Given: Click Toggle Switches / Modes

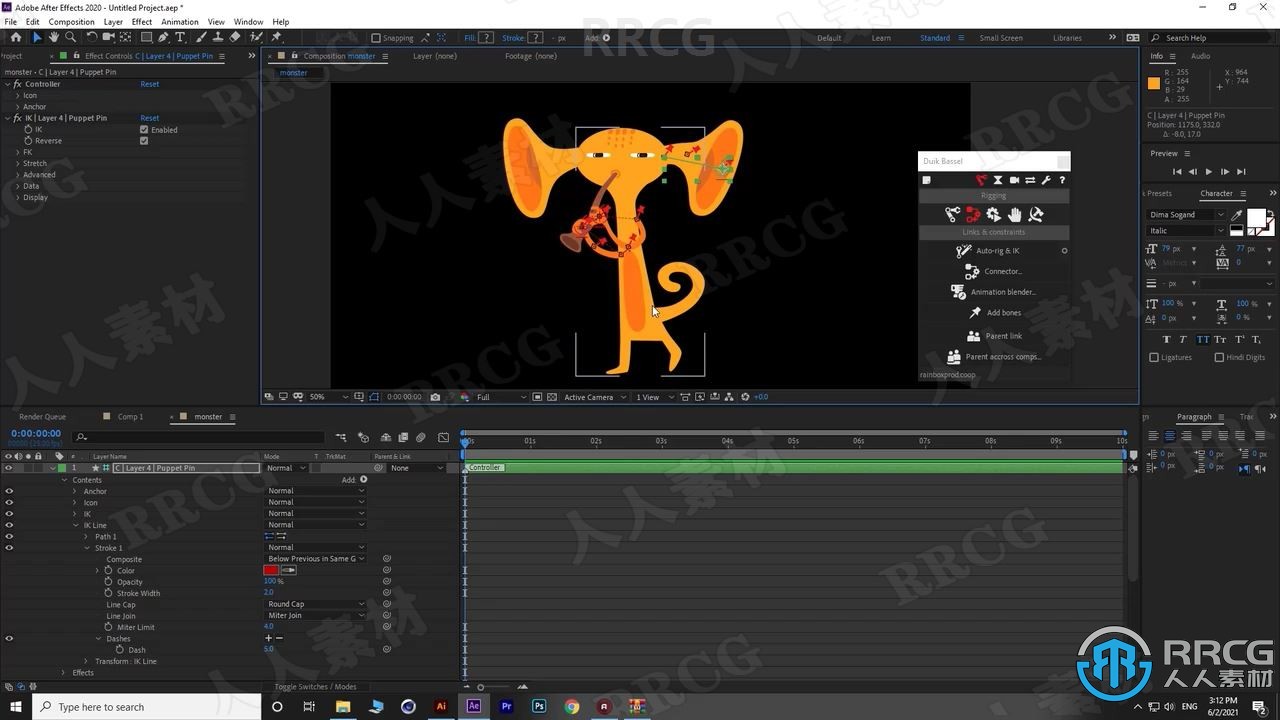Looking at the screenshot, I should (x=316, y=687).
